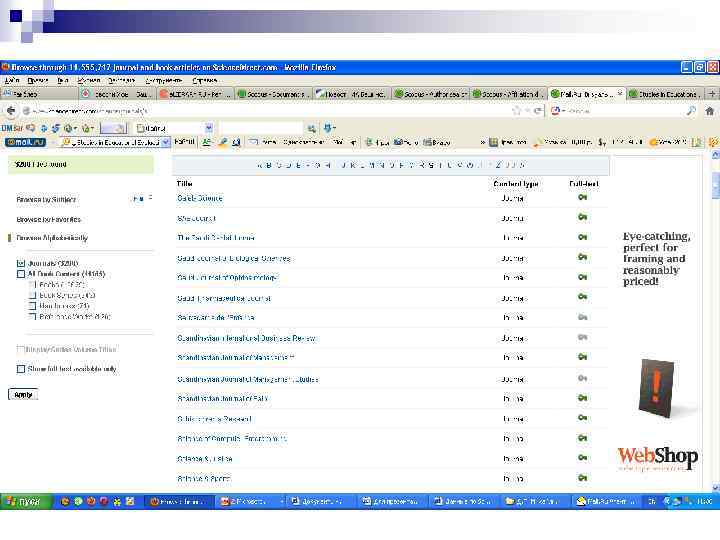Image resolution: width=720 pixels, height=540 pixels.
Task: Click the magnifier in the browser search box
Action: (691, 111)
